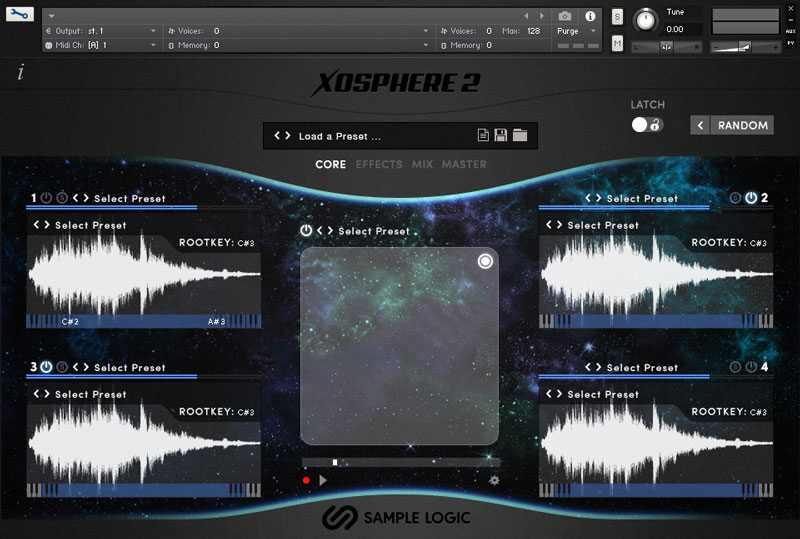Mute the instrument with M button

[617, 44]
